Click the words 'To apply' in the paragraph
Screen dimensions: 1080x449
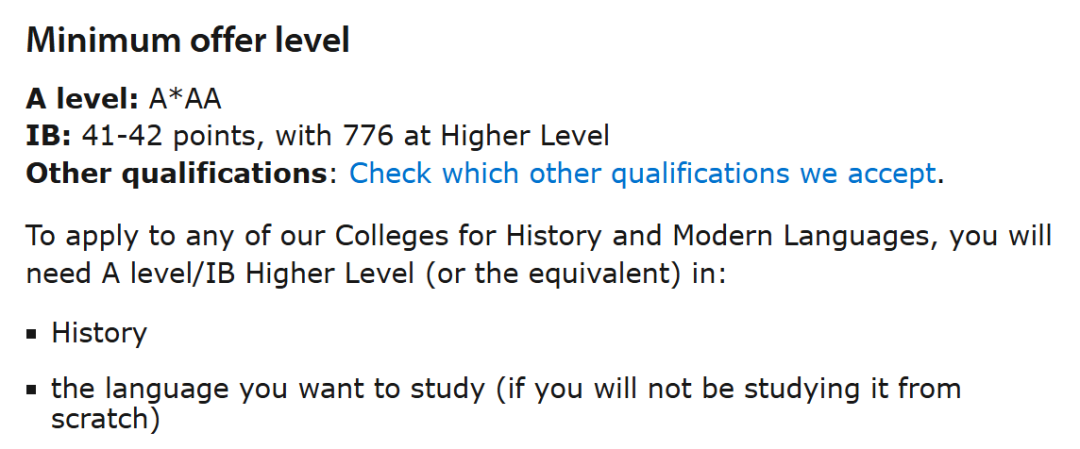(69, 237)
